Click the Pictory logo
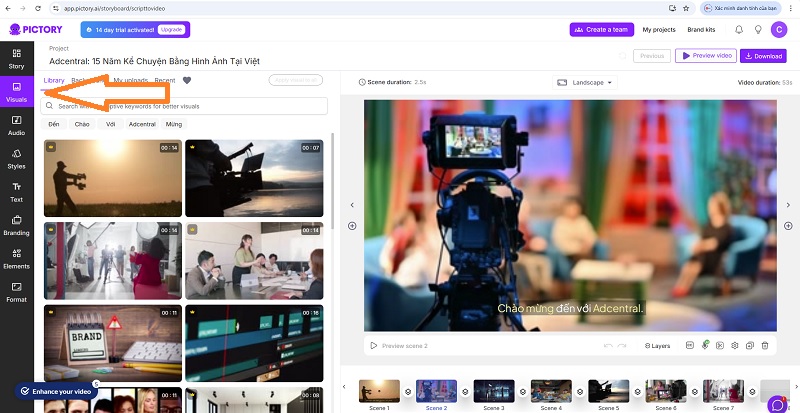The height and width of the screenshot is (413, 800). pyautogui.click(x=36, y=30)
